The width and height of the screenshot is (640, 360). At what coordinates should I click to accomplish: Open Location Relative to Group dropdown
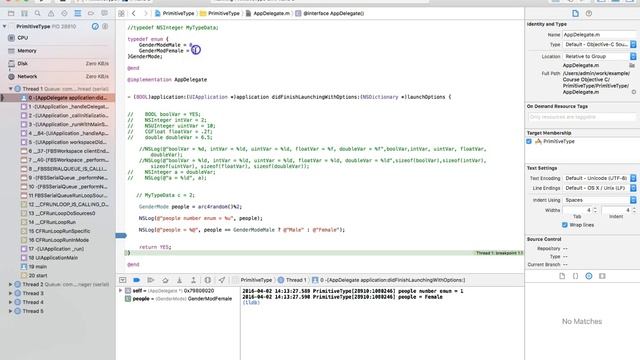tap(600, 56)
